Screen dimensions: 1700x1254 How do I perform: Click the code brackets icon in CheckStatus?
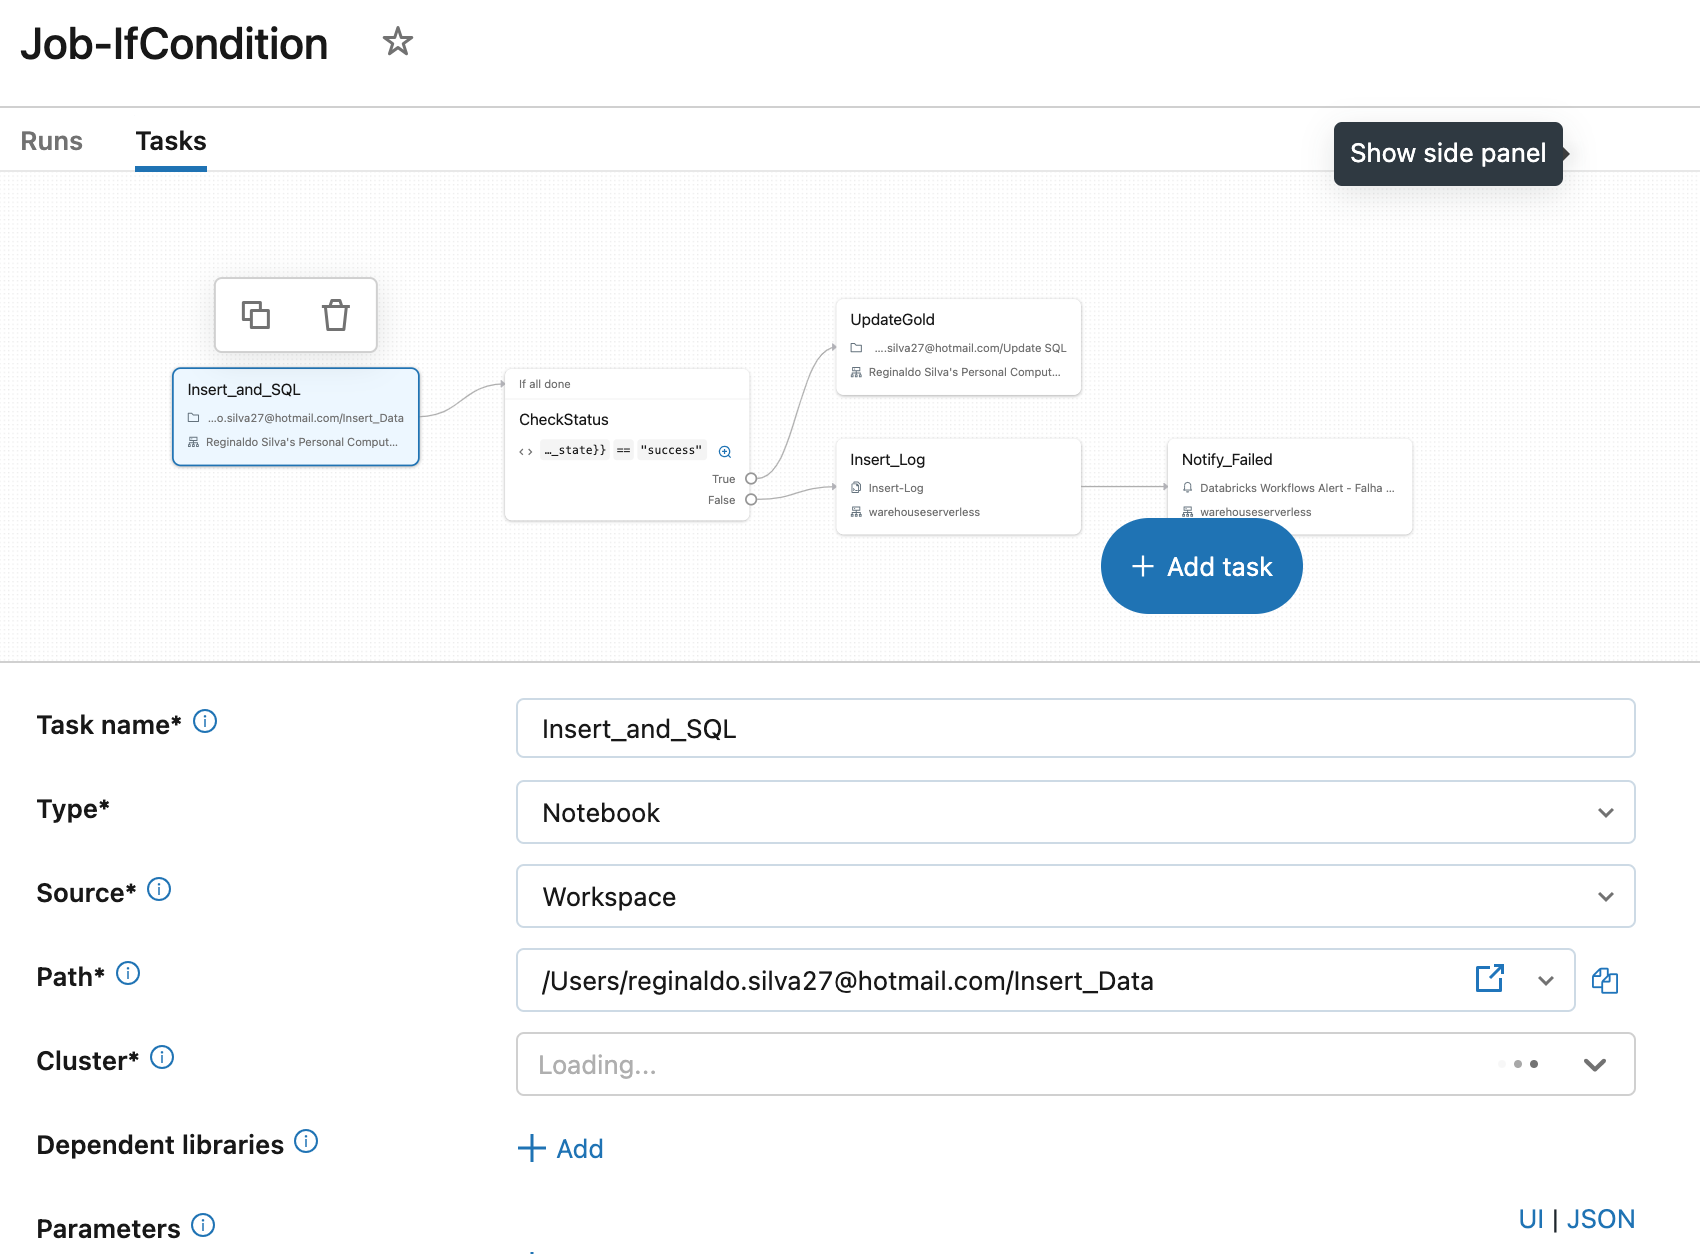[x=526, y=451]
